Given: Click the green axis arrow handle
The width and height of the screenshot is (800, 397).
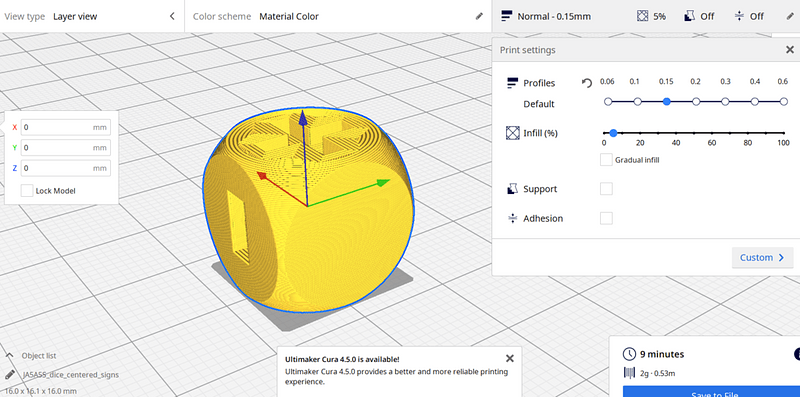Looking at the screenshot, I should tap(383, 183).
